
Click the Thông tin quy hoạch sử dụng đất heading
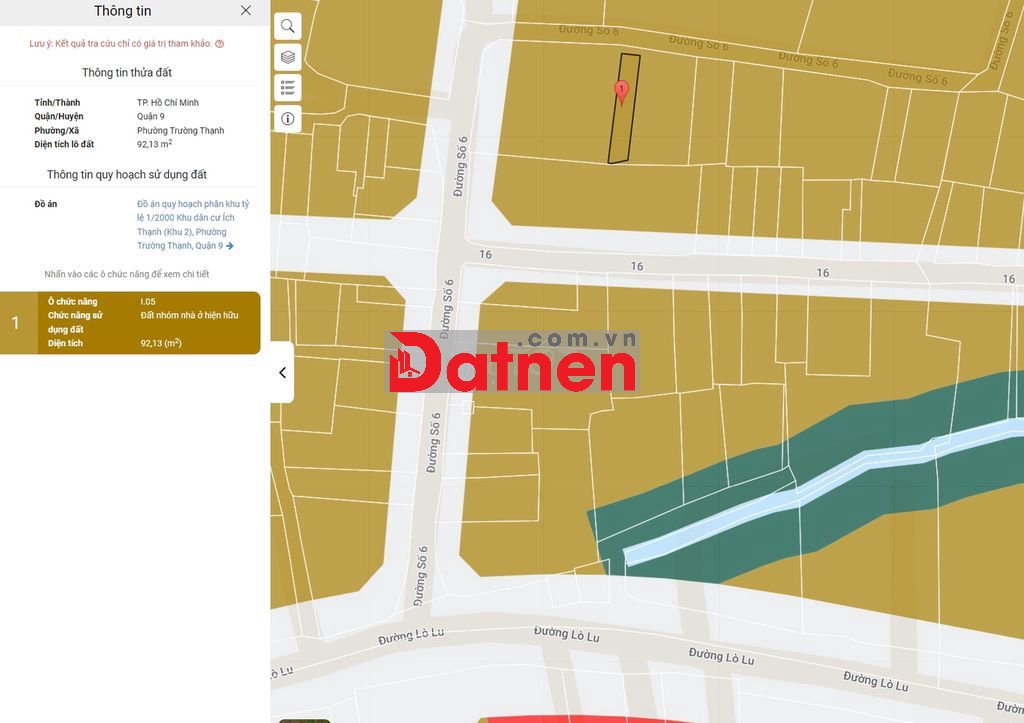[x=127, y=175]
